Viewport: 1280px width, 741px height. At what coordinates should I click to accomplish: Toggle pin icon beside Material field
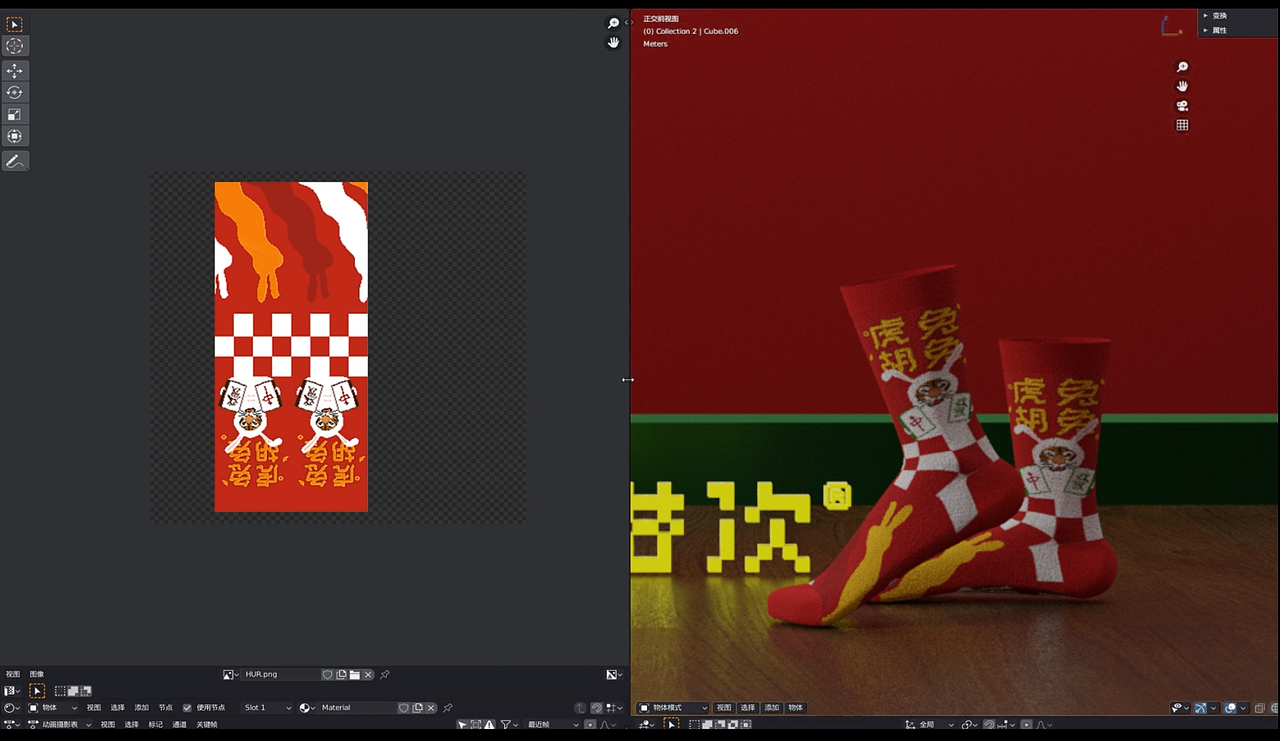pyautogui.click(x=447, y=708)
